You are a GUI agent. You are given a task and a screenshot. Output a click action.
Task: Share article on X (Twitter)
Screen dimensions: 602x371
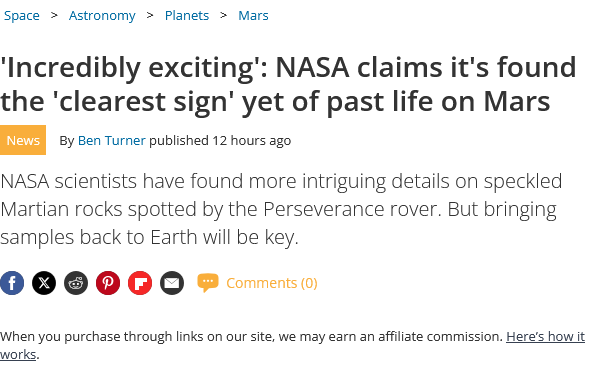44,283
